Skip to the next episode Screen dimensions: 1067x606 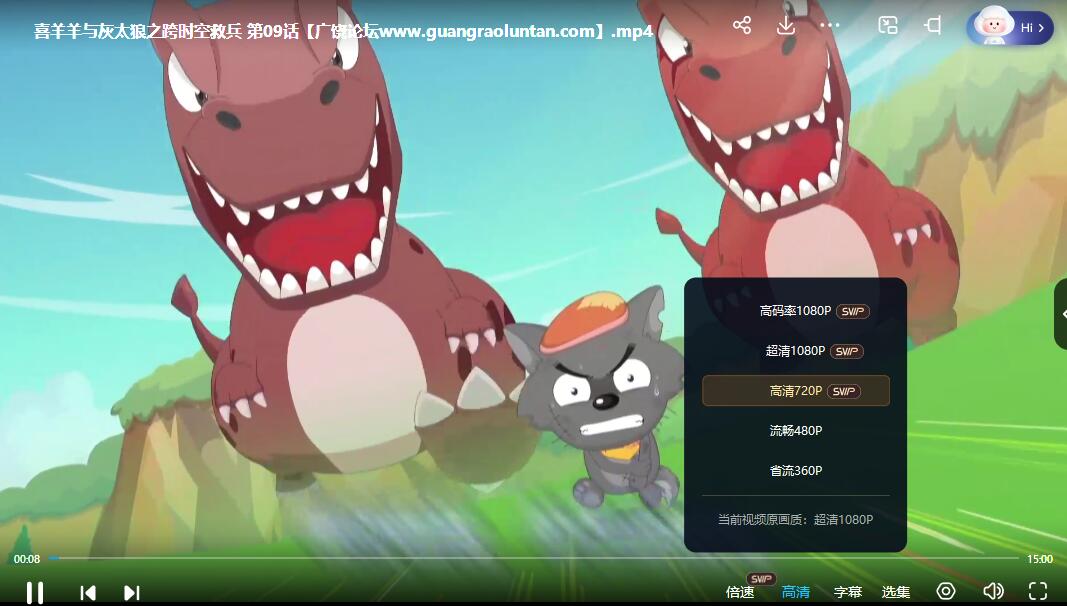(132, 592)
